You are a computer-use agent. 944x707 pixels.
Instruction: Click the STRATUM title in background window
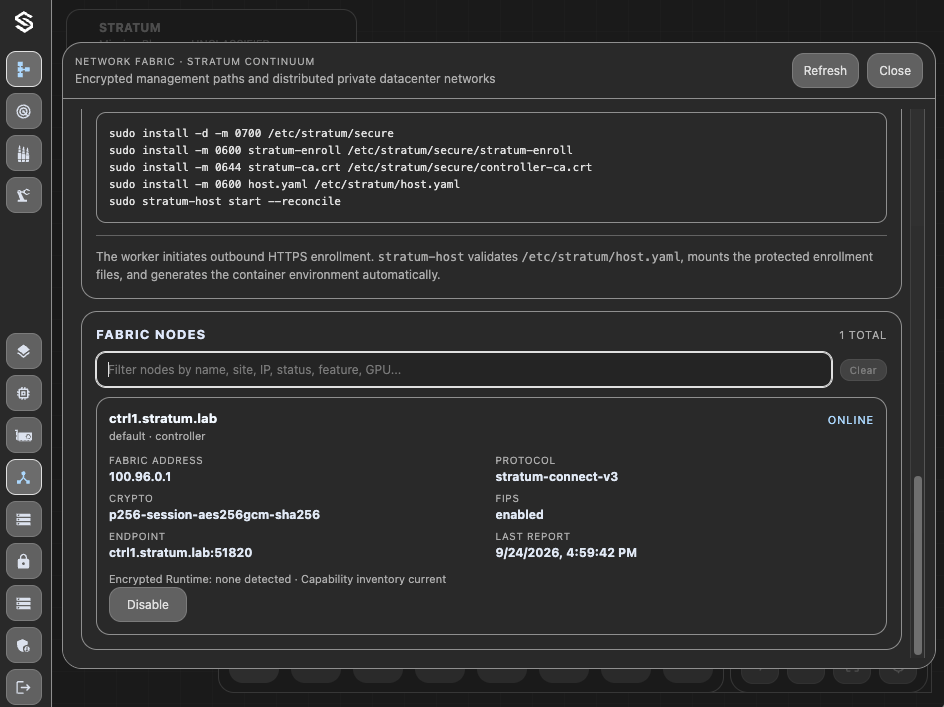(x=129, y=28)
